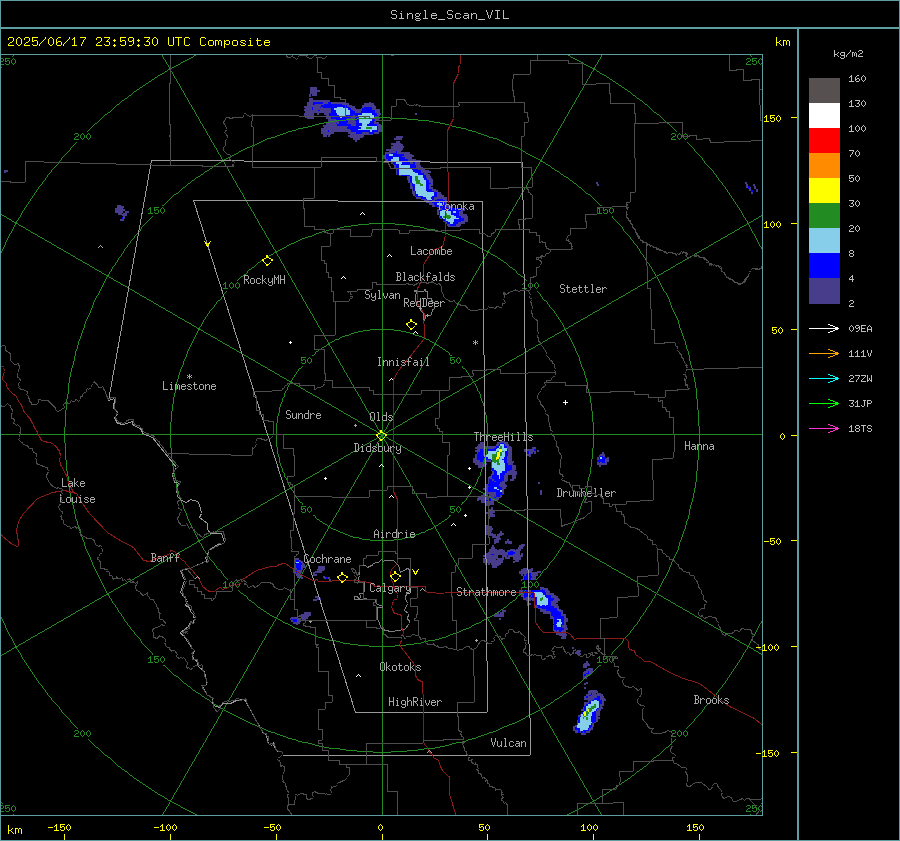This screenshot has height=841, width=900.
Task: Click the Banff label on map
Action: (165, 558)
